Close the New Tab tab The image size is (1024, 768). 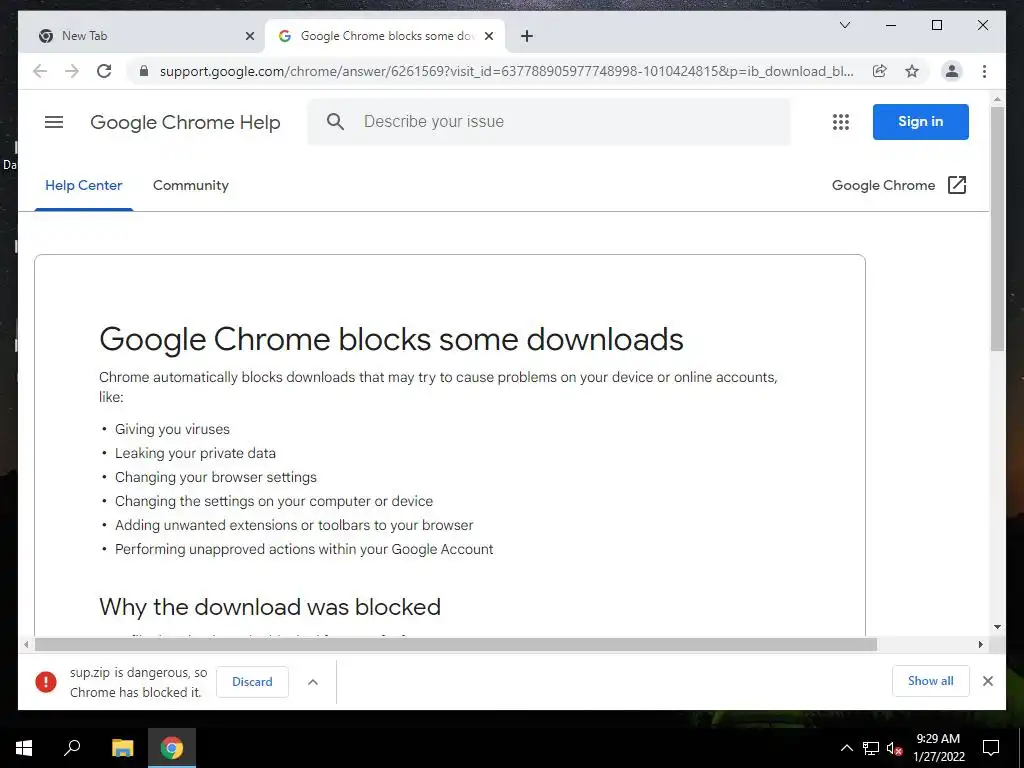[249, 37]
